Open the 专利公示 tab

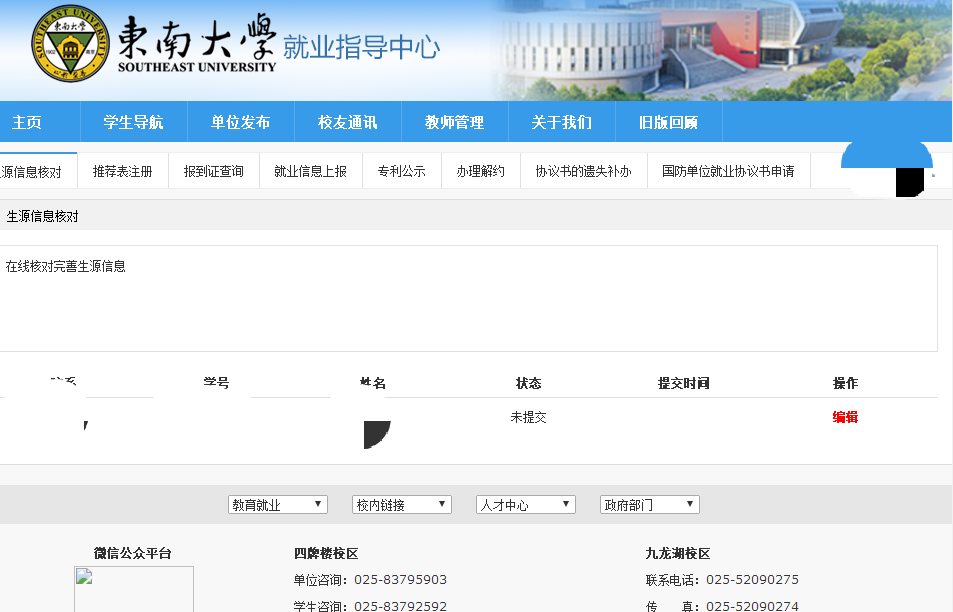pos(401,171)
